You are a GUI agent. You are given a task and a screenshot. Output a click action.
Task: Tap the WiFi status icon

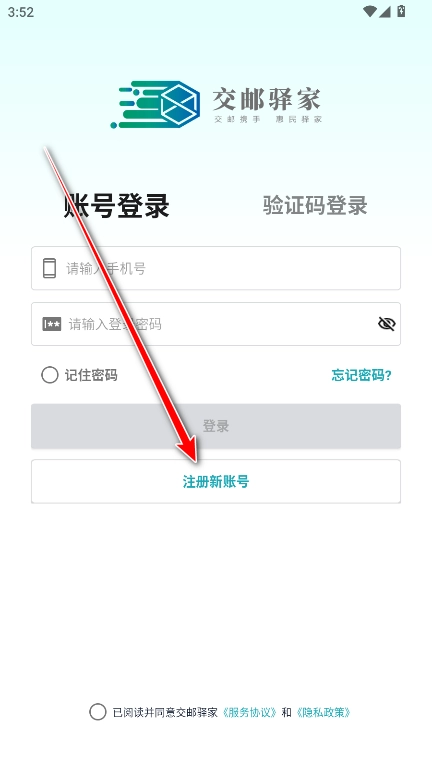point(370,11)
